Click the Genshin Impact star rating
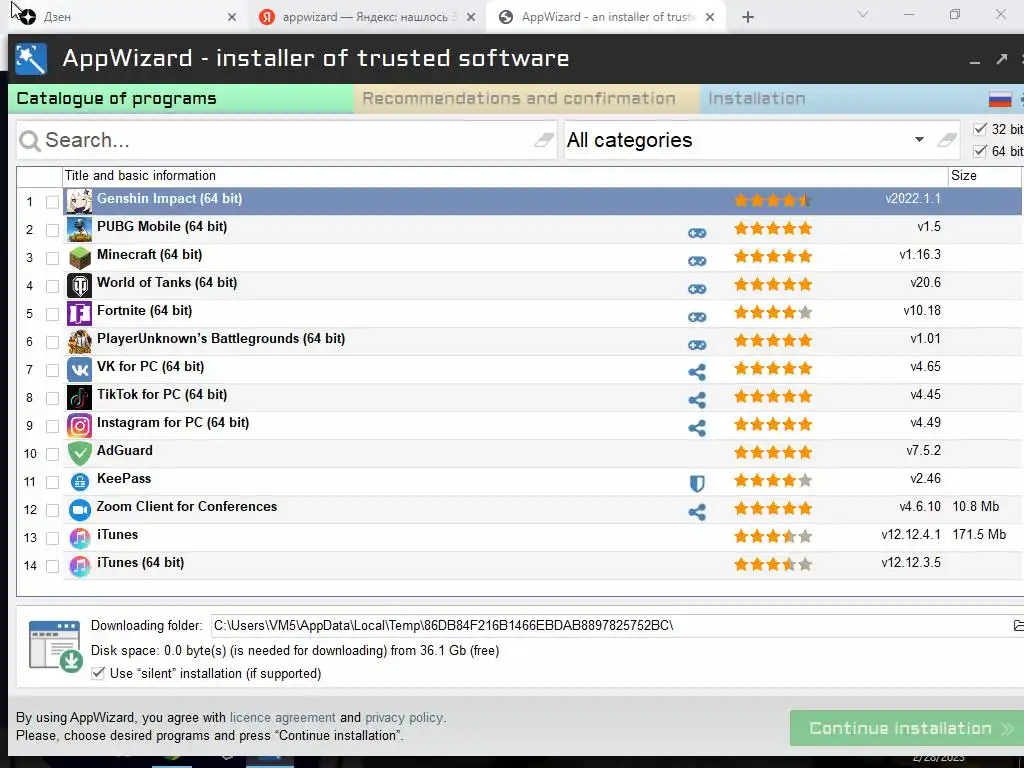 coord(773,200)
